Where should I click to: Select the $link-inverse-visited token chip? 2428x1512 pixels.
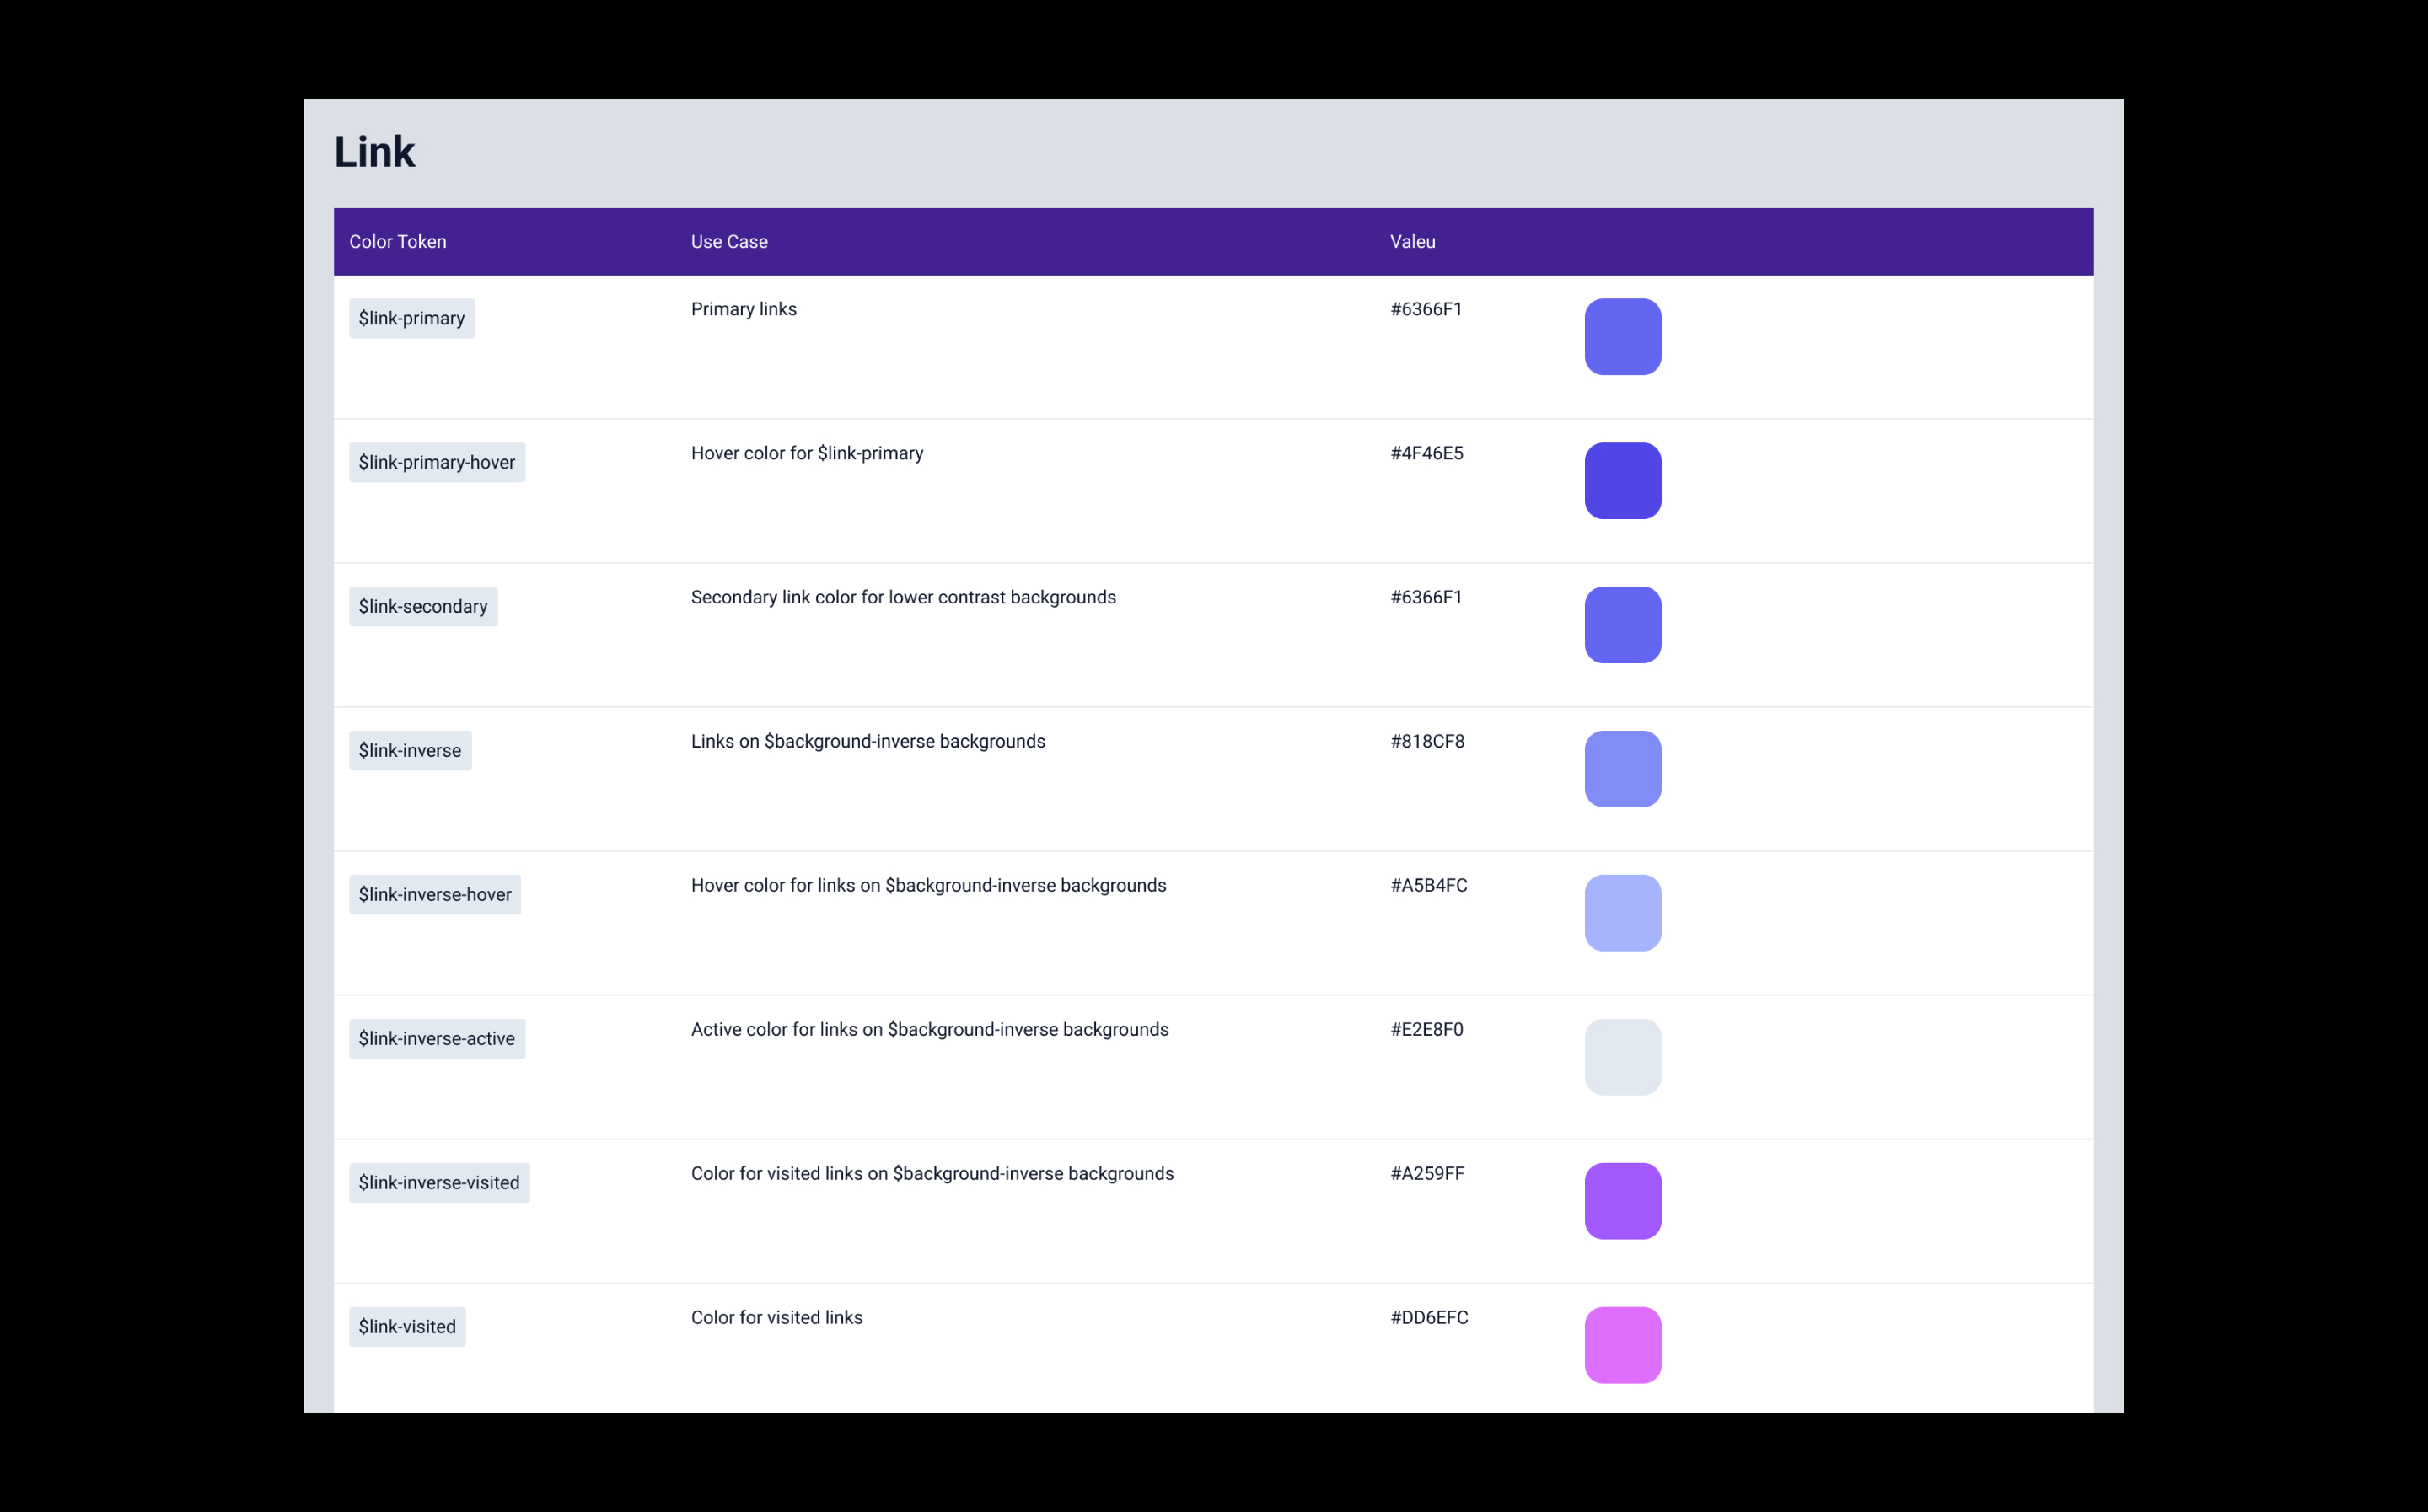pos(439,1182)
